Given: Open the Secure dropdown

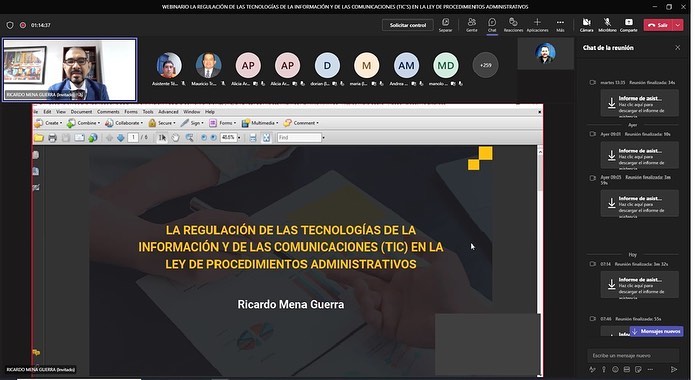Looking at the screenshot, I should (162, 123).
